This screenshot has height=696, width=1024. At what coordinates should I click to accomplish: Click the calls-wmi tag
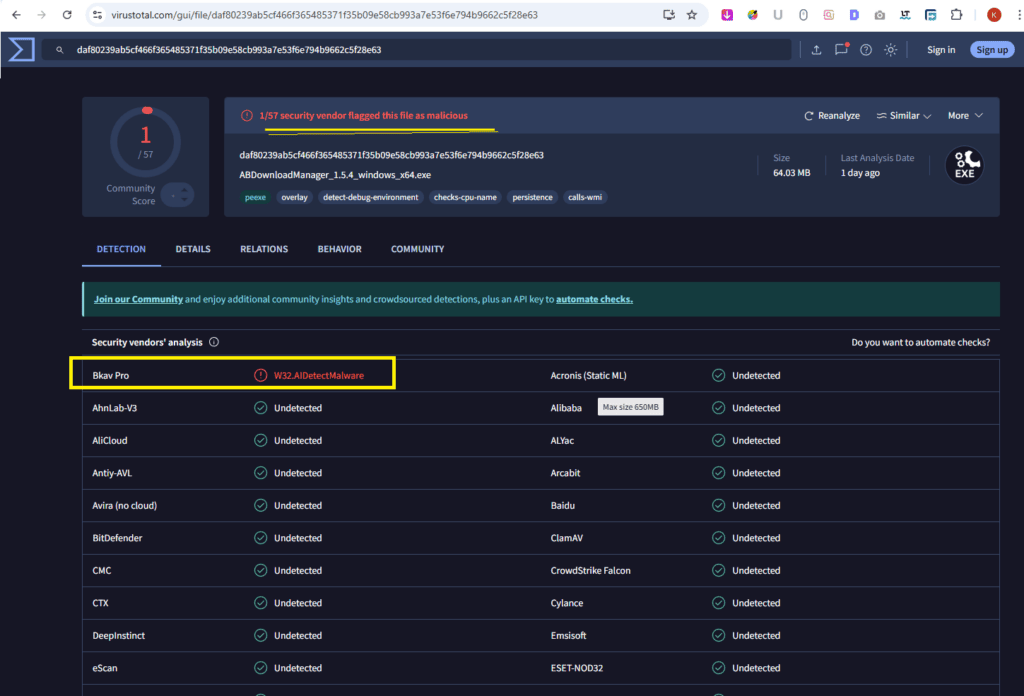click(584, 197)
